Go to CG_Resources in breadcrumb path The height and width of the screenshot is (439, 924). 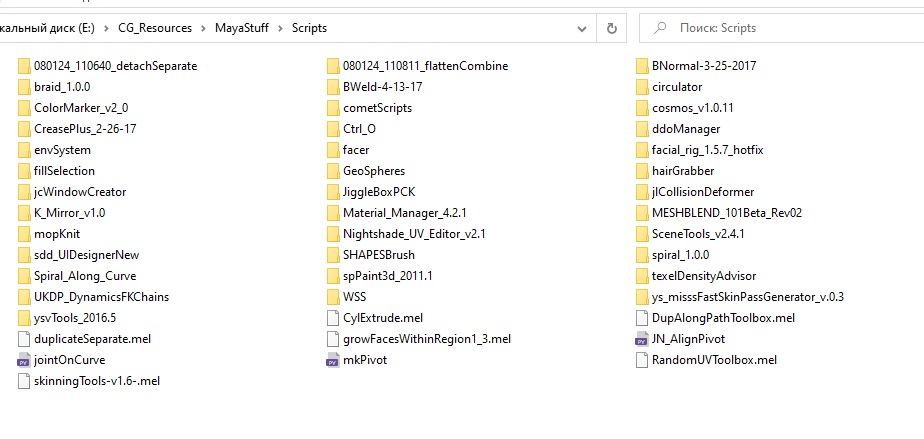pyautogui.click(x=155, y=28)
